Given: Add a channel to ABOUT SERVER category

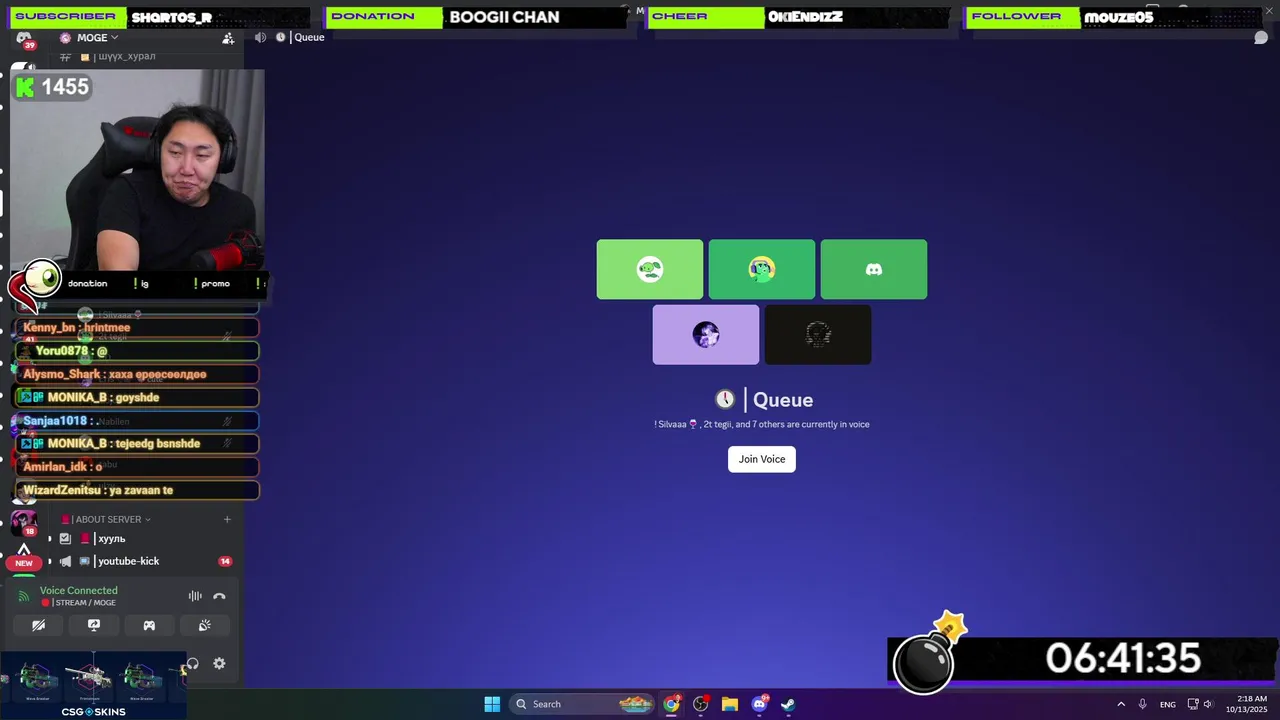Looking at the screenshot, I should pyautogui.click(x=227, y=519).
